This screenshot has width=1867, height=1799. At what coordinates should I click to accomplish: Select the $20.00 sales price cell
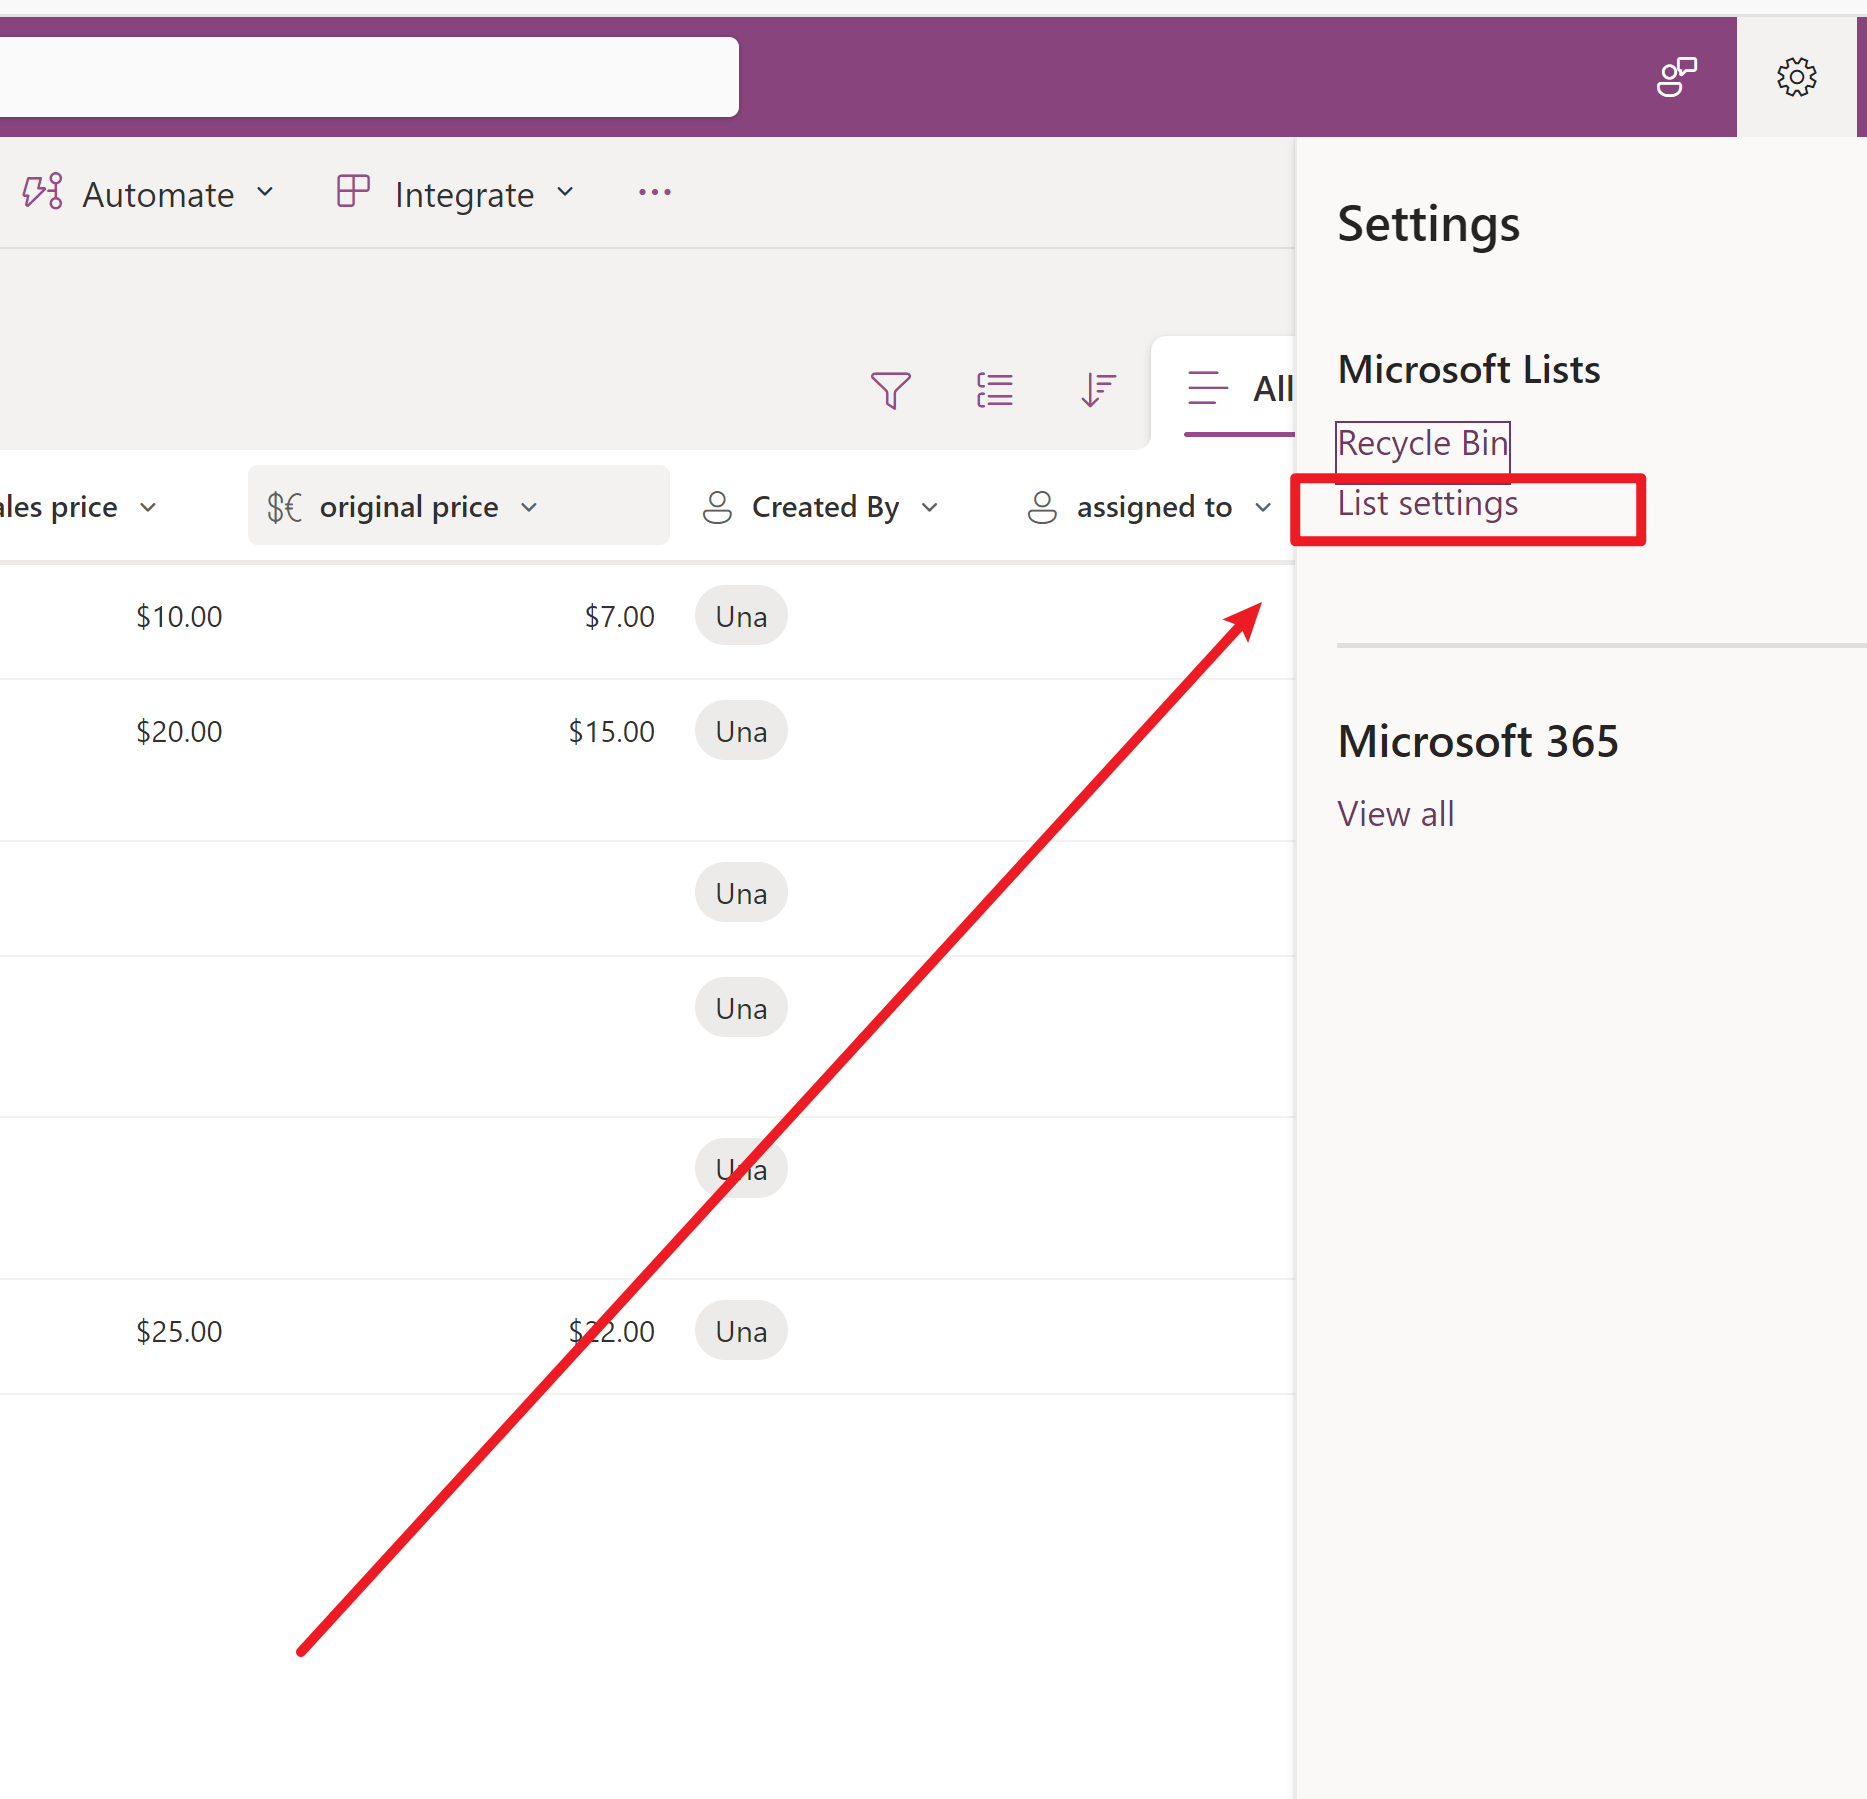179,732
